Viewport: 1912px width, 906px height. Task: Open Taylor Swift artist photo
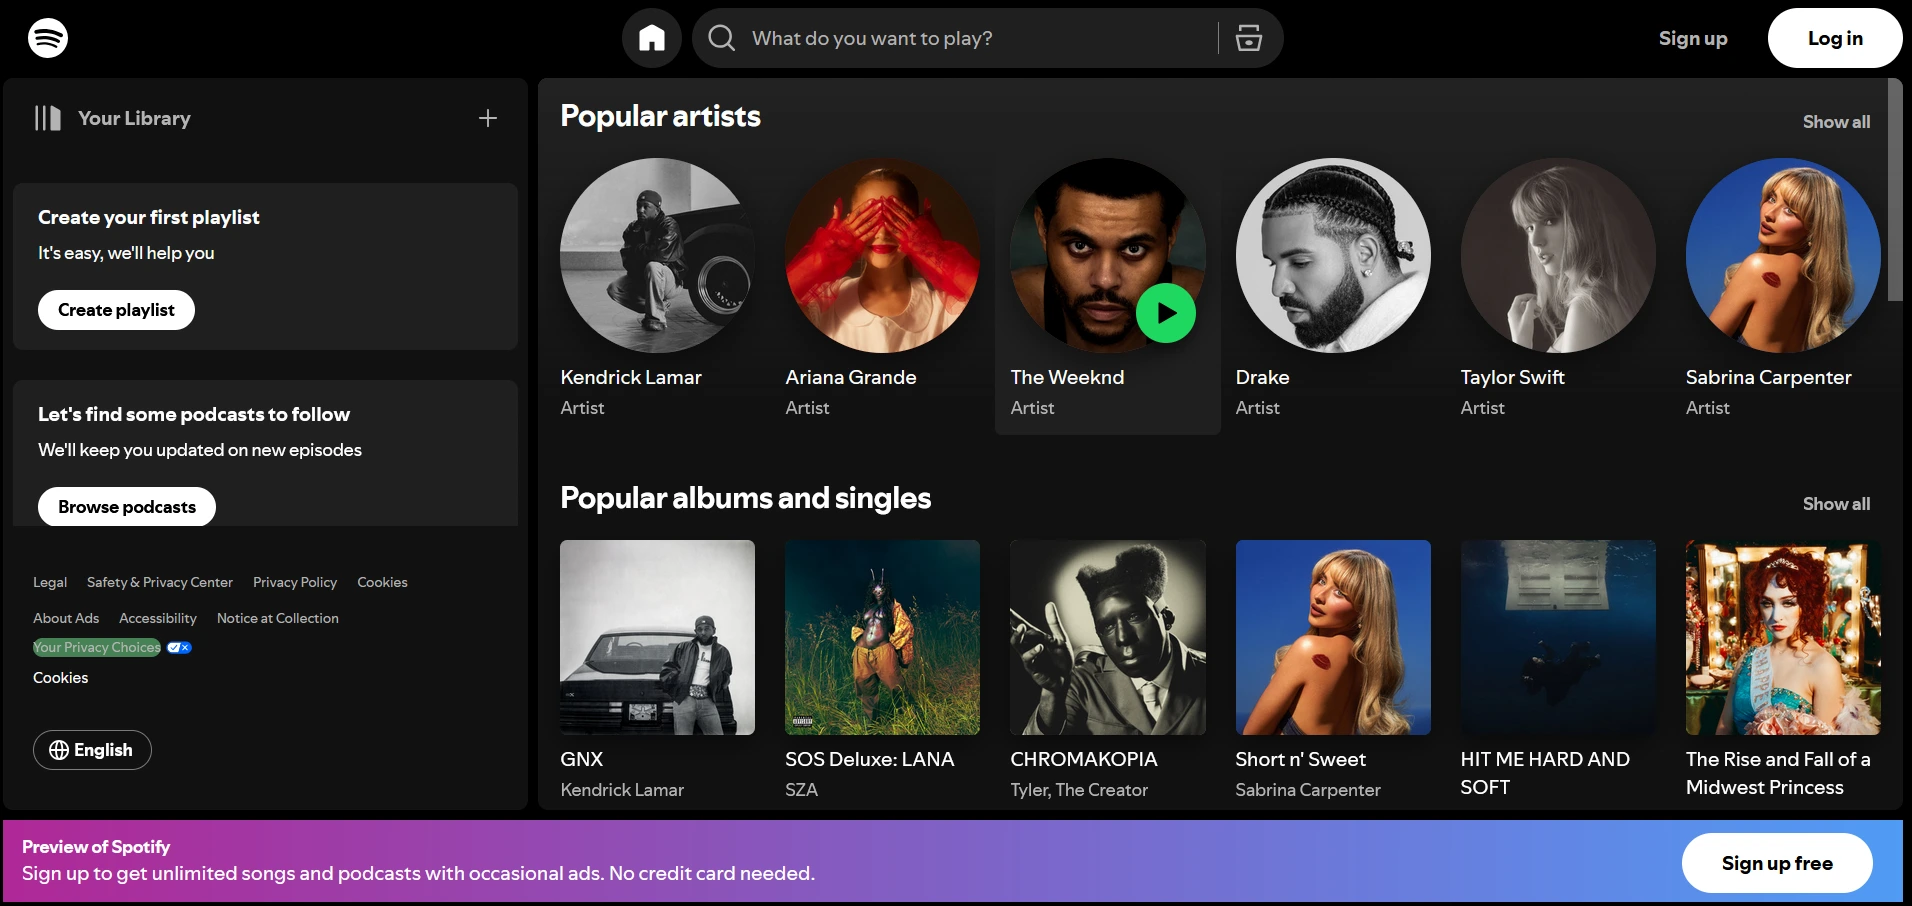[x=1558, y=255]
